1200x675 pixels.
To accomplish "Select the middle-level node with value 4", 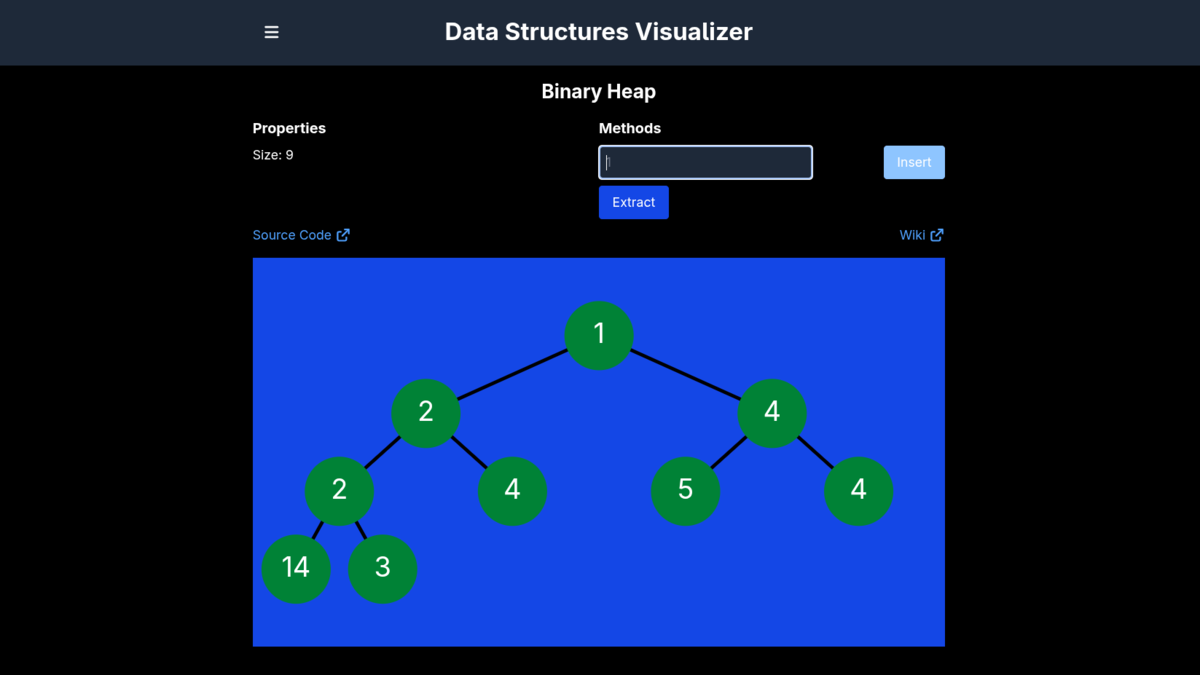I will [512, 490].
